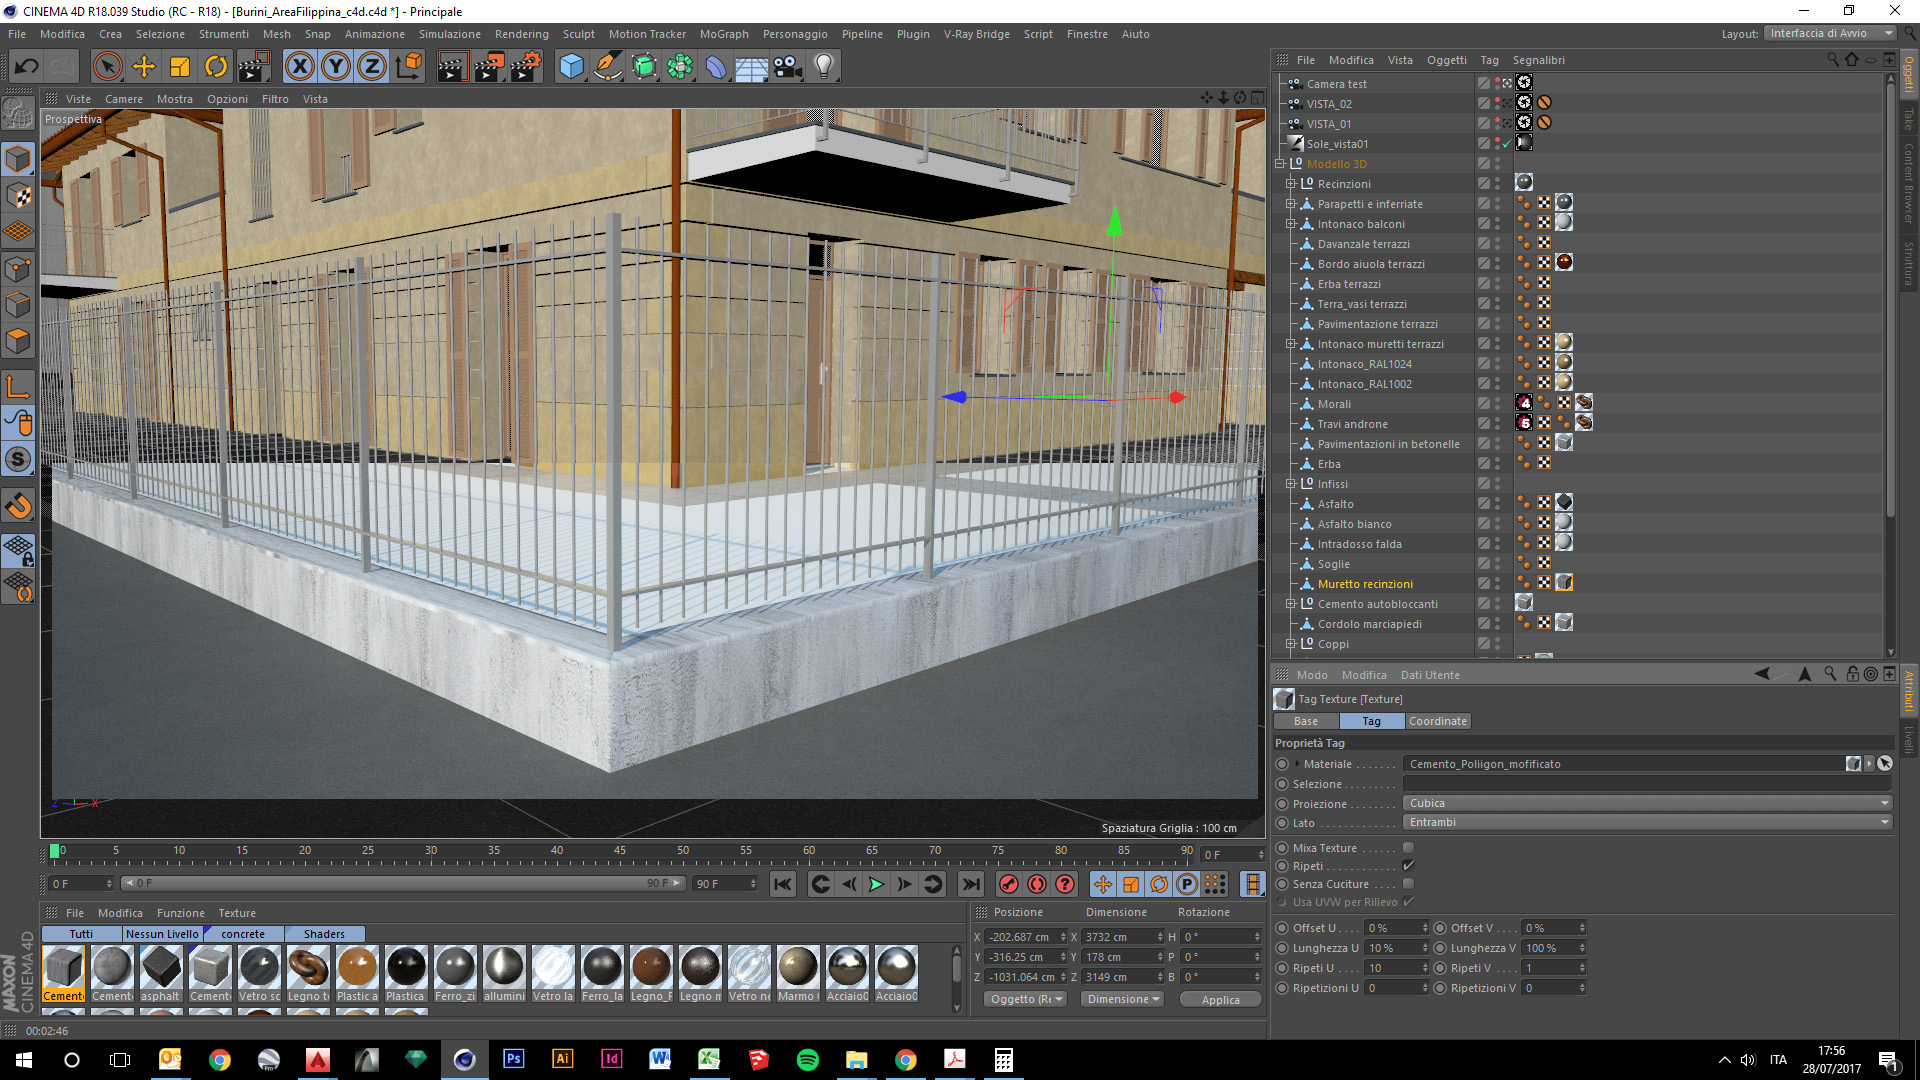Viewport: 1920px width, 1080px height.
Task: Add a Cube primitive object
Action: pyautogui.click(x=571, y=67)
